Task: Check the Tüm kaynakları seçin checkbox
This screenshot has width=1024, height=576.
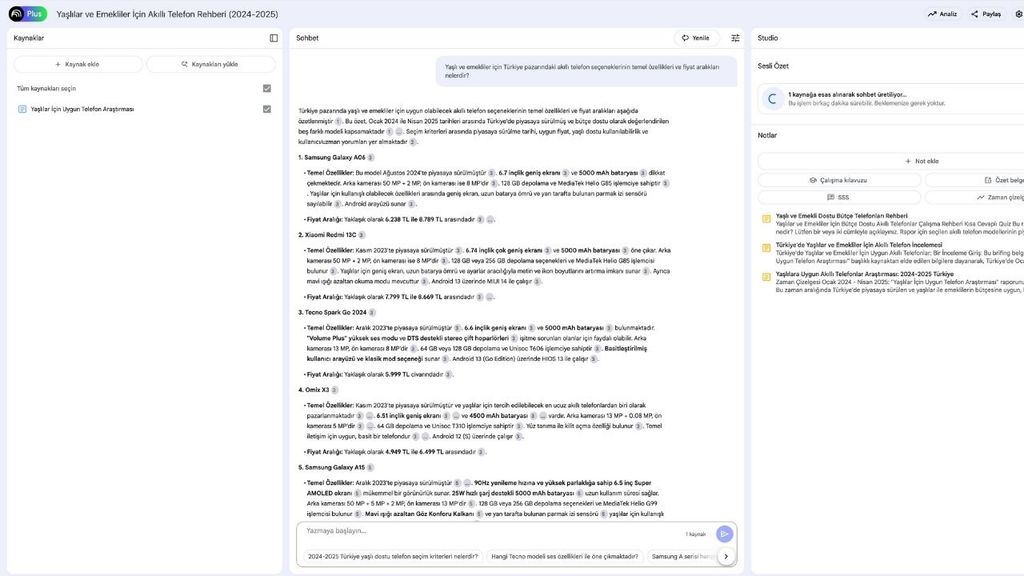Action: [x=266, y=87]
